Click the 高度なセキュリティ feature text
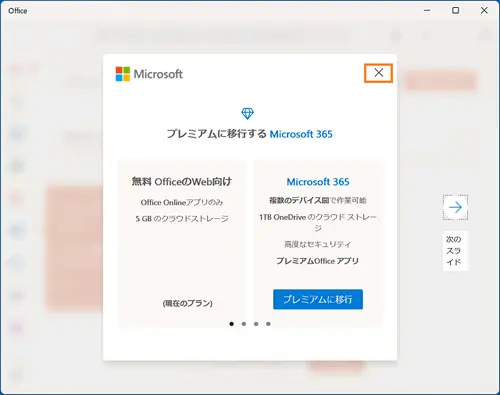The height and width of the screenshot is (395, 500). coord(317,244)
